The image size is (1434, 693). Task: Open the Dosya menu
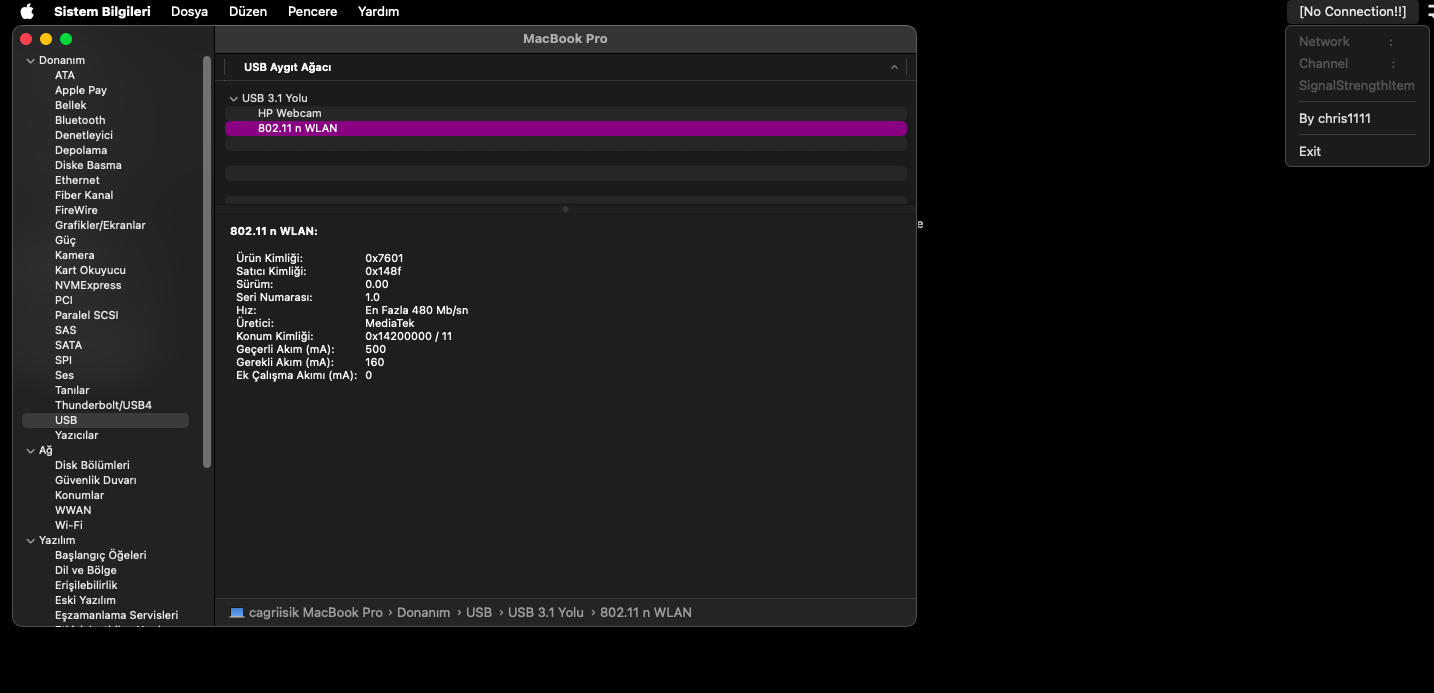pos(189,12)
